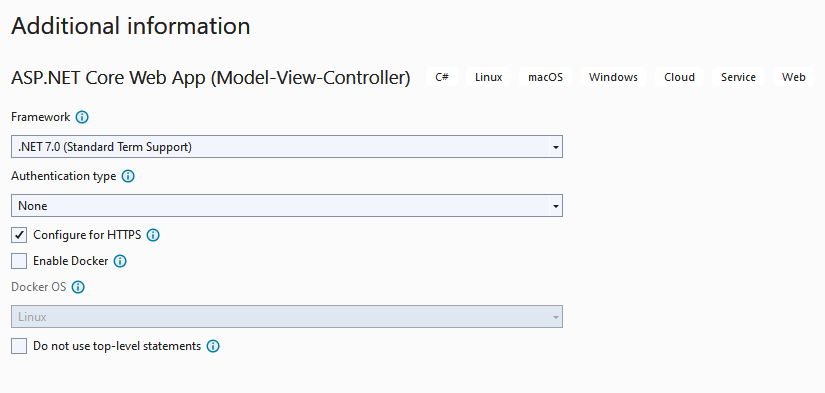
Task: Click the Cloud project type tag
Action: coord(679,77)
